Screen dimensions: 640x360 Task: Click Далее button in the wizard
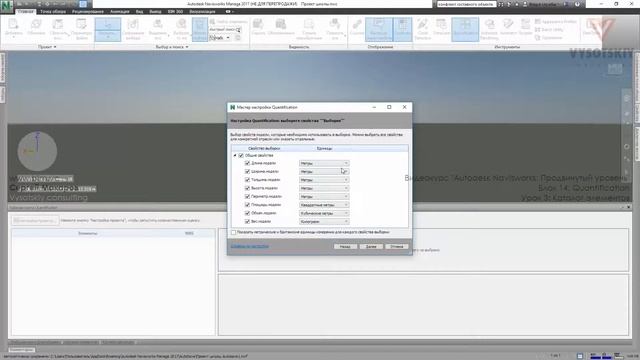coord(371,247)
